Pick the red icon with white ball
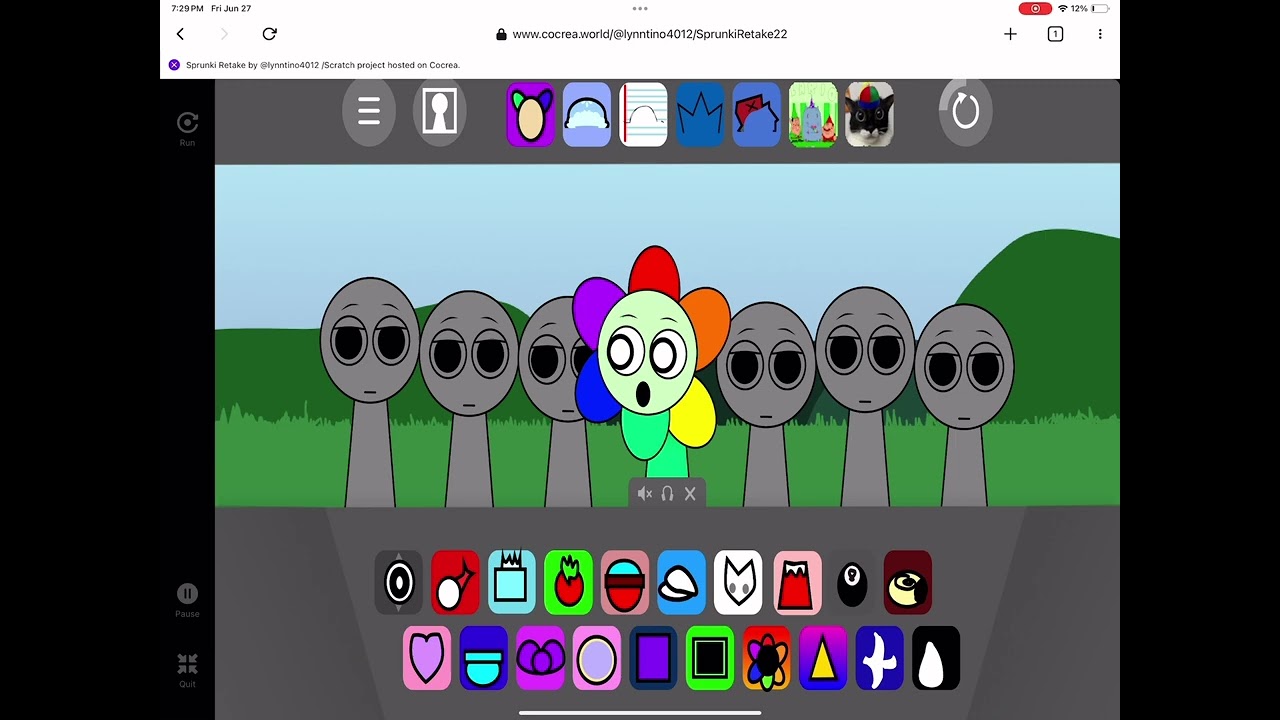1280x720 pixels. point(455,582)
